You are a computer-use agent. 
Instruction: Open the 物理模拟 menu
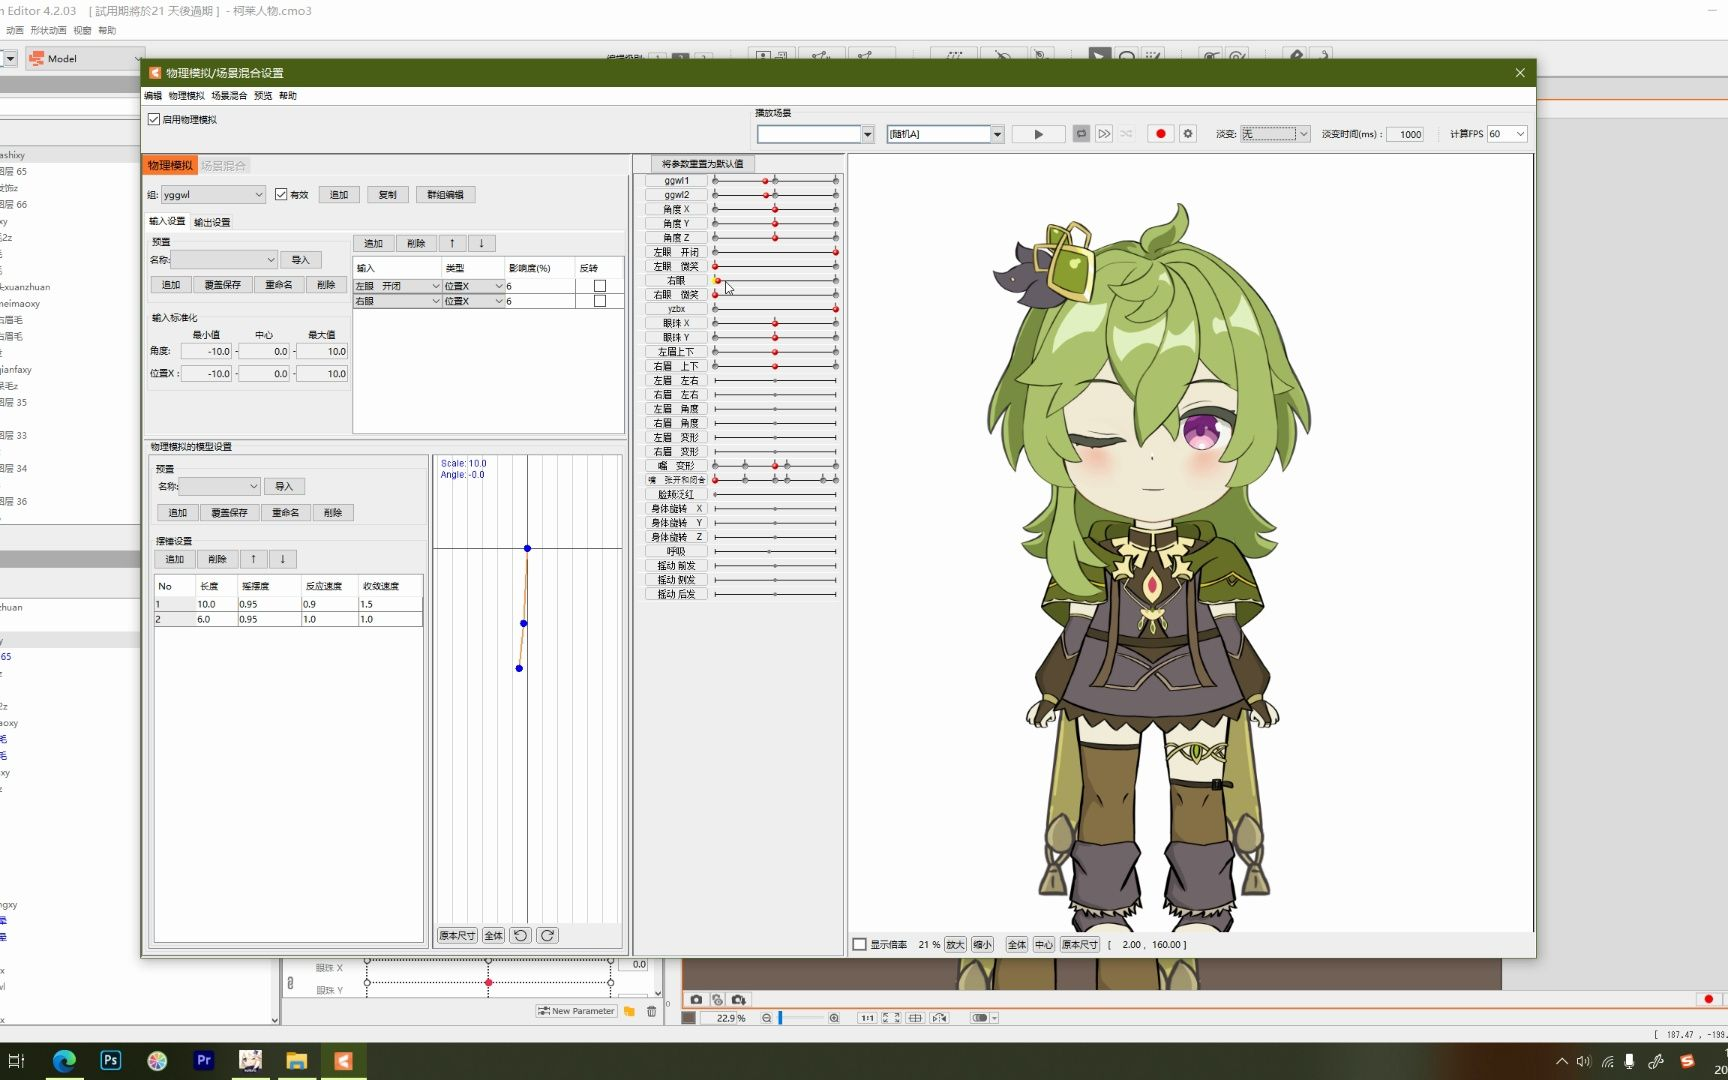tap(186, 96)
